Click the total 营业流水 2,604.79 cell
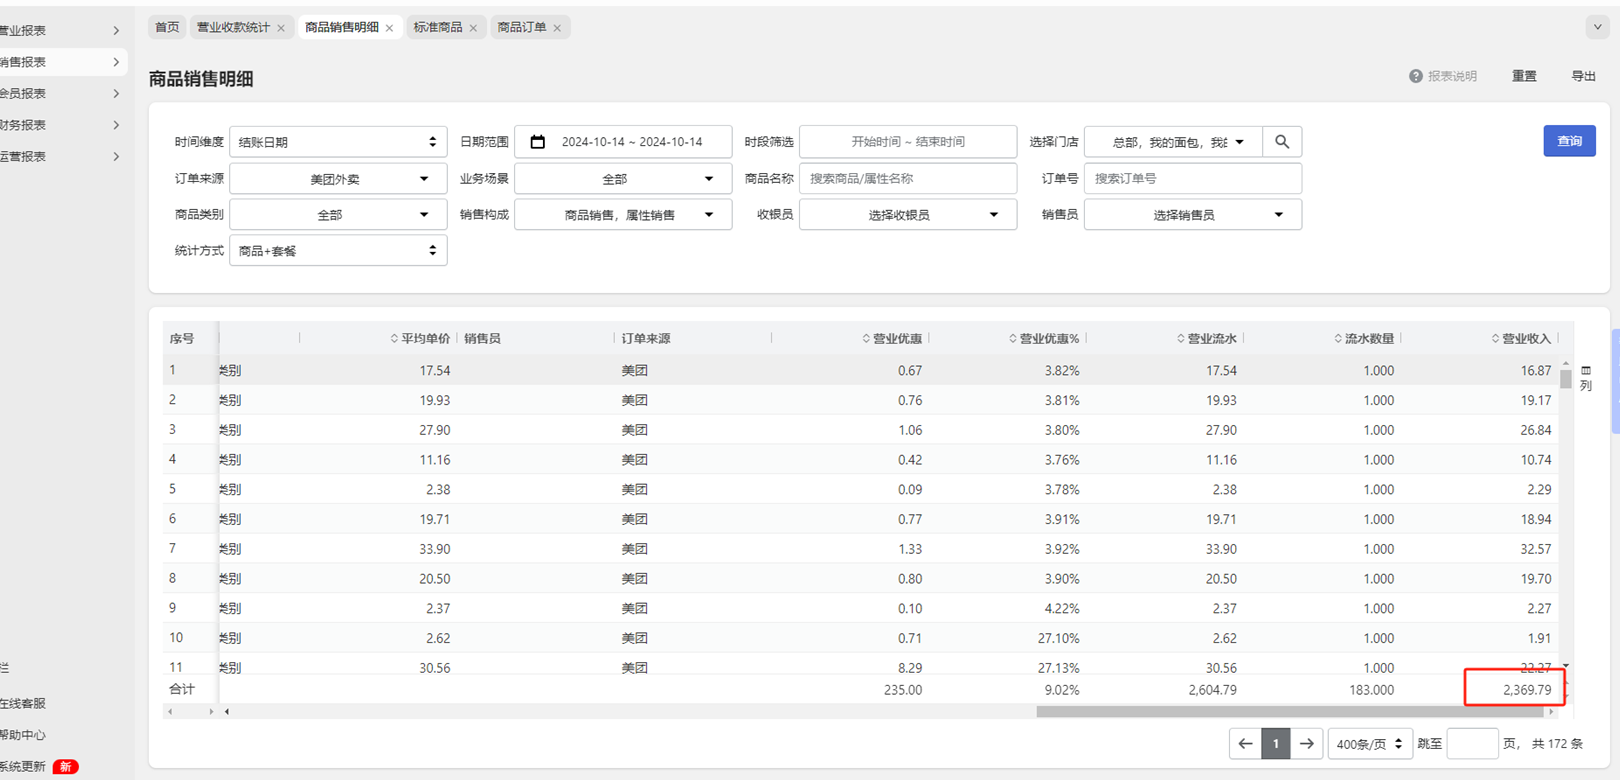The width and height of the screenshot is (1620, 780). 1212,690
